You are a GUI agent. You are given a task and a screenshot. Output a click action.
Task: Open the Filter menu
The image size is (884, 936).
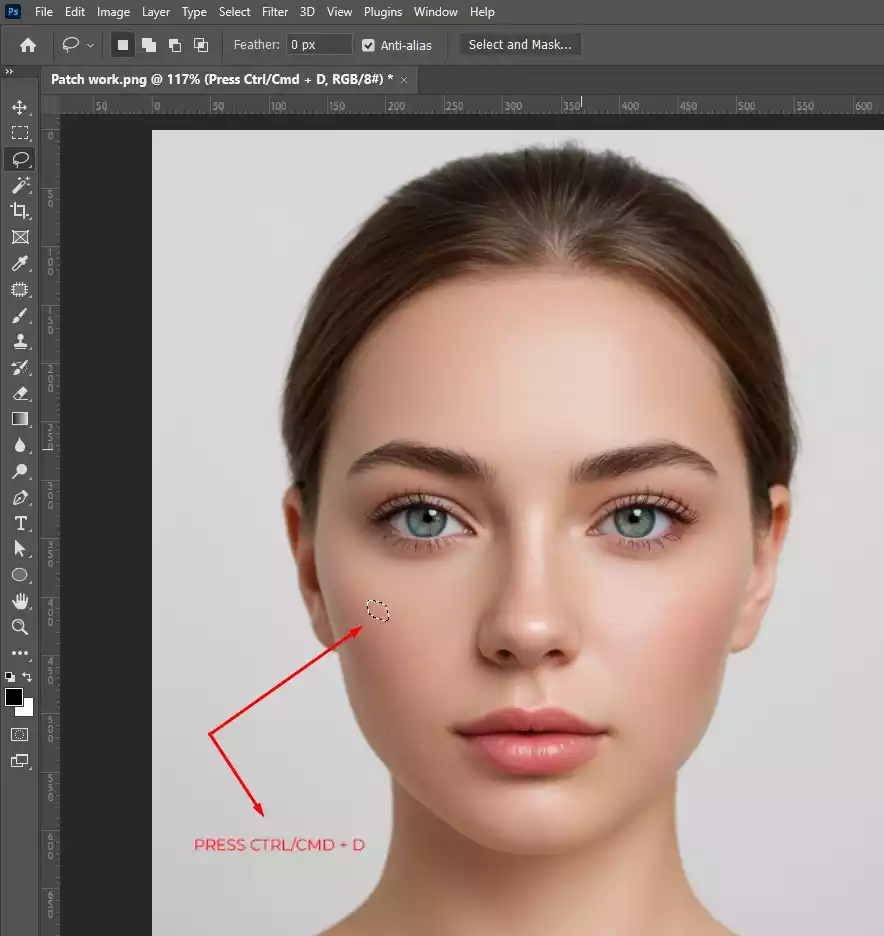(275, 12)
